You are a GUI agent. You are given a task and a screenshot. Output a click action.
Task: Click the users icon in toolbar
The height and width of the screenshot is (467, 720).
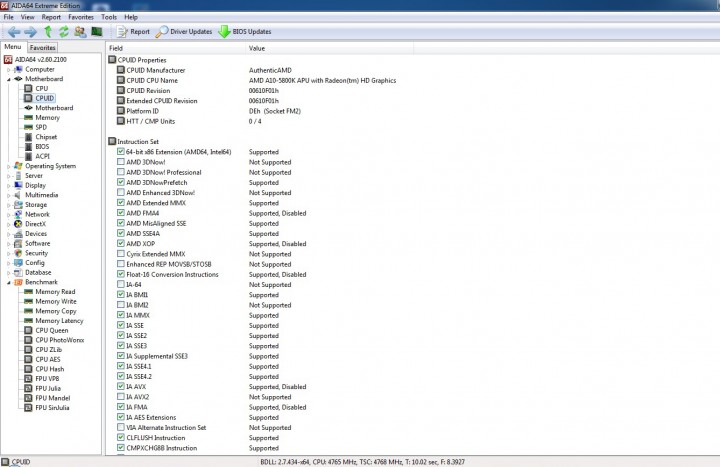80,32
